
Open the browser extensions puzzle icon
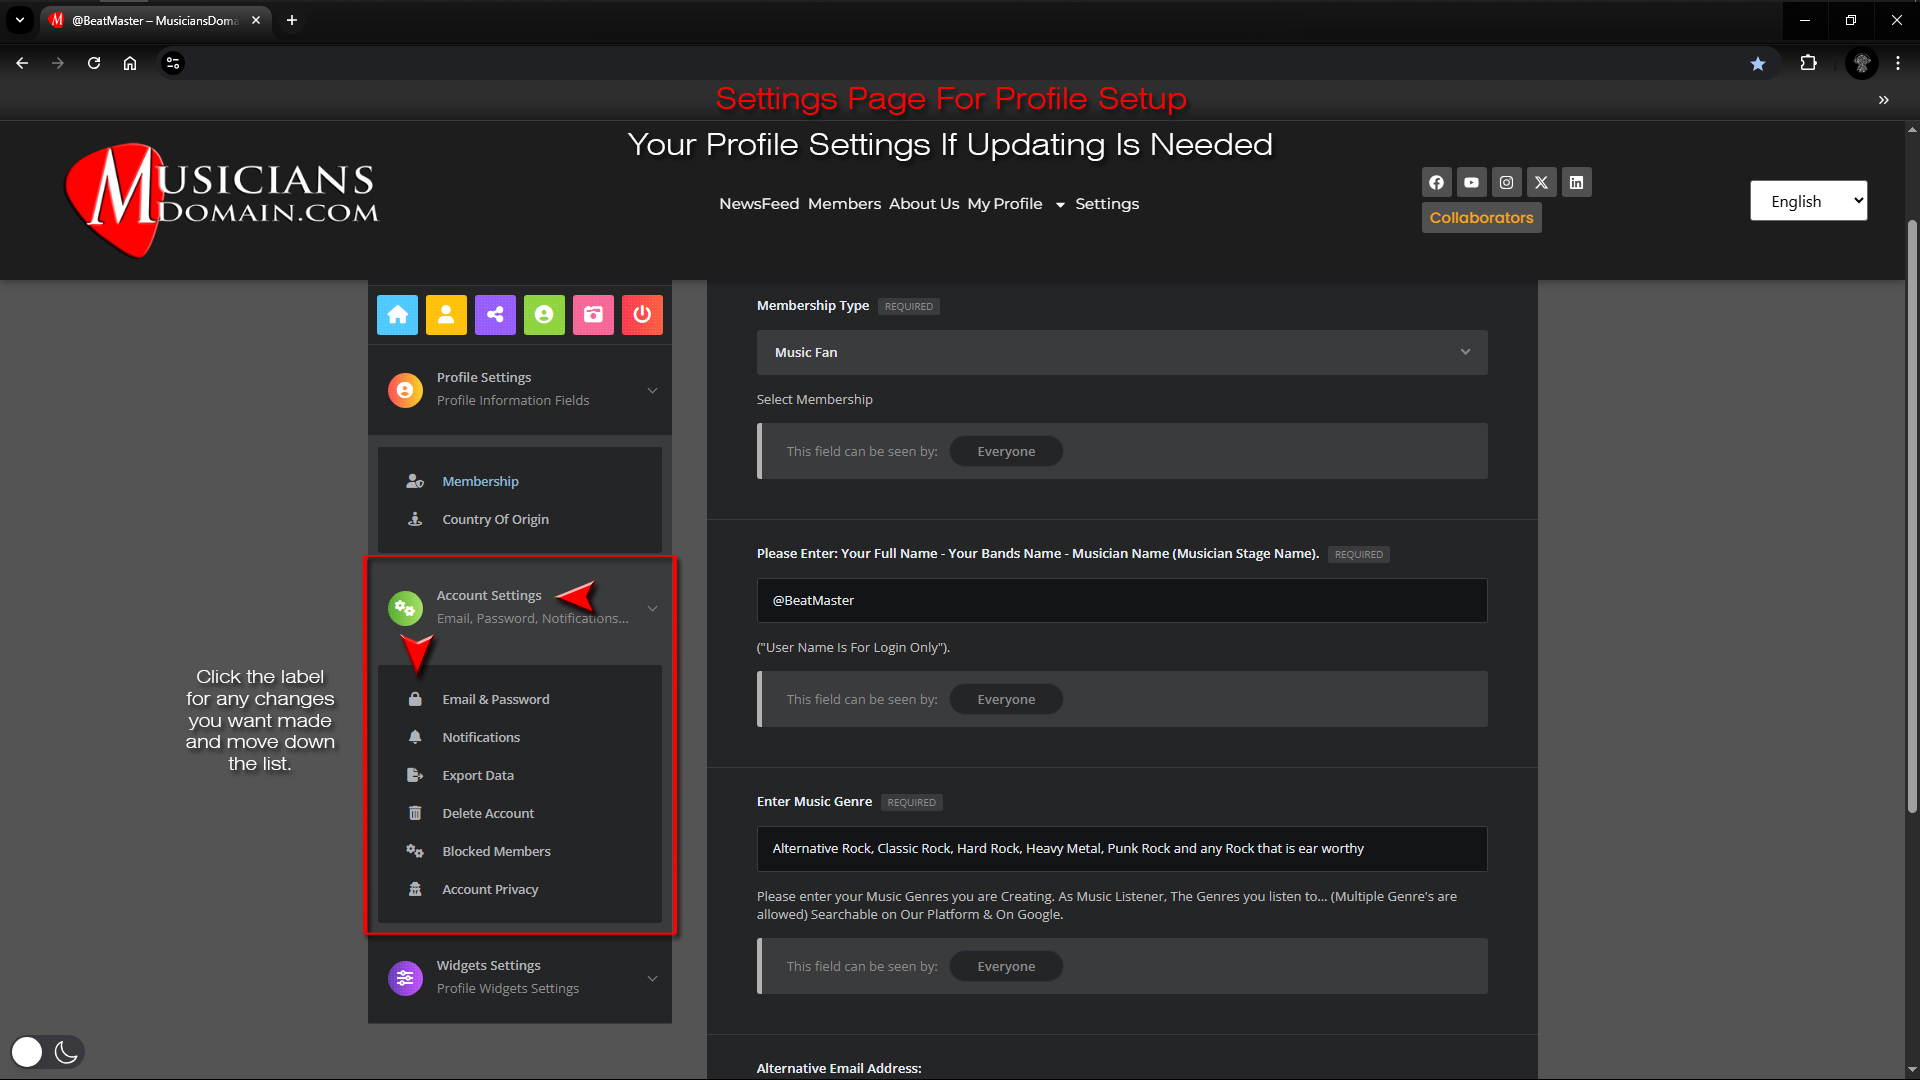pyautogui.click(x=1808, y=63)
